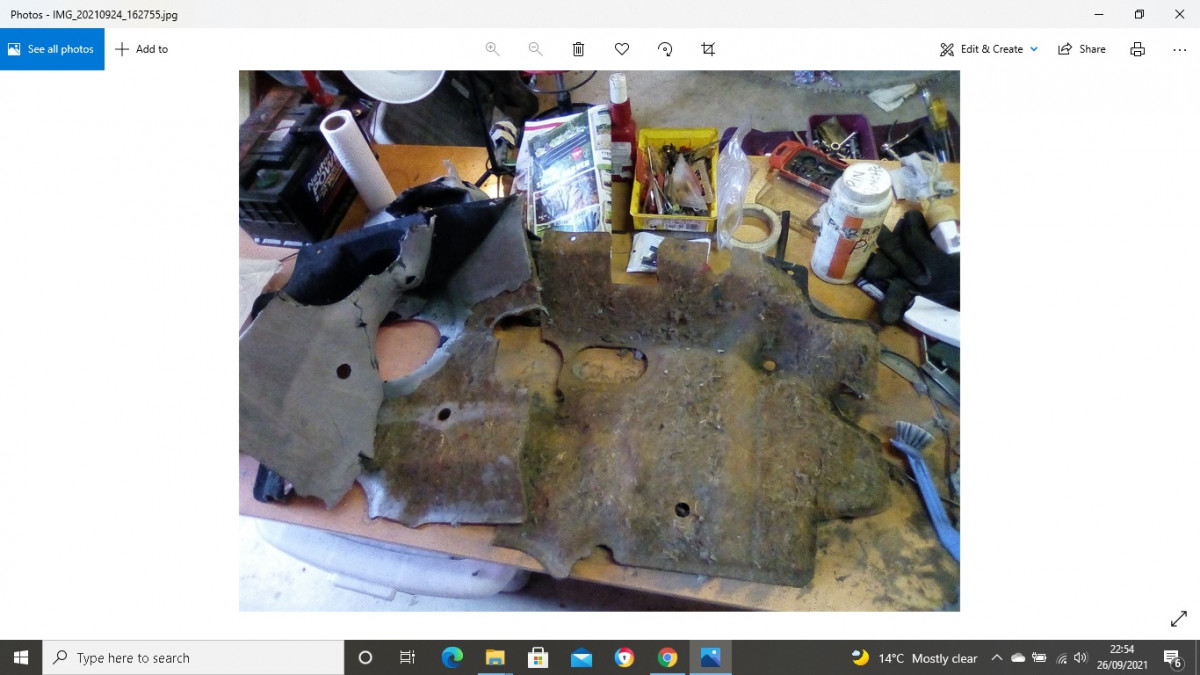Open the notification center
The width and height of the screenshot is (1200, 675).
(1172, 657)
